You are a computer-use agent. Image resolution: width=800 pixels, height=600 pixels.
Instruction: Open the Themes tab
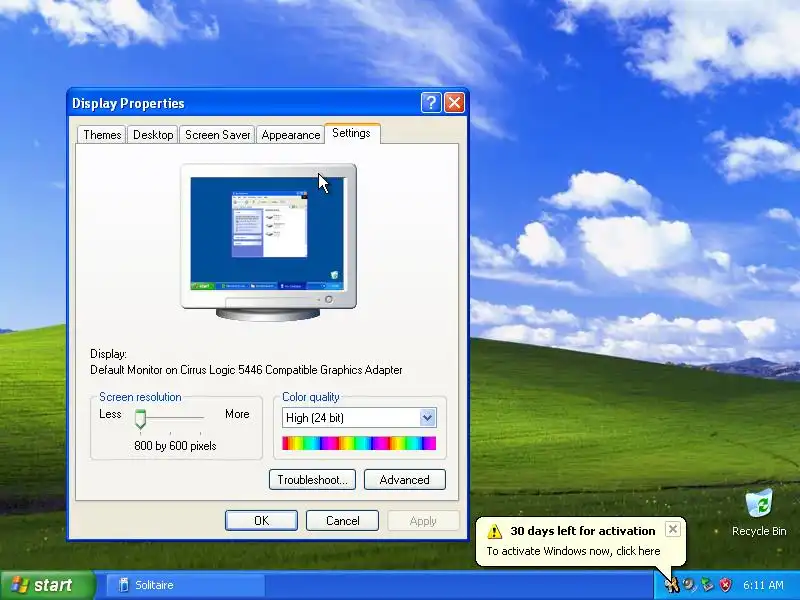point(102,135)
